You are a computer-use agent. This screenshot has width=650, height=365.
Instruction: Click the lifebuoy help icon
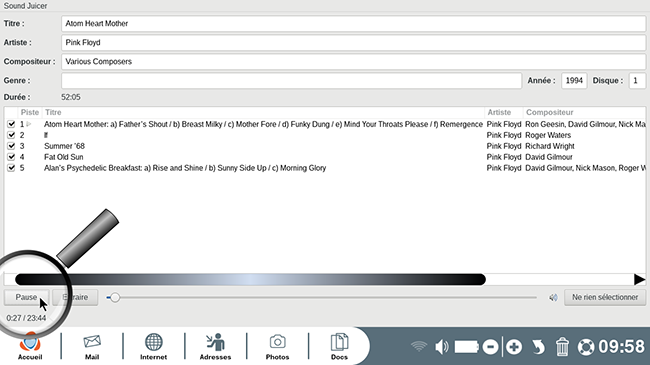tap(586, 347)
